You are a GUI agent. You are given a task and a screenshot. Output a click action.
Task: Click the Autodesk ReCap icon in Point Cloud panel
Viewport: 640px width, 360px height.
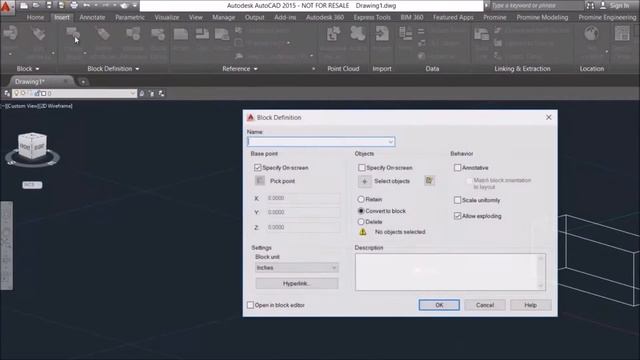pos(333,34)
